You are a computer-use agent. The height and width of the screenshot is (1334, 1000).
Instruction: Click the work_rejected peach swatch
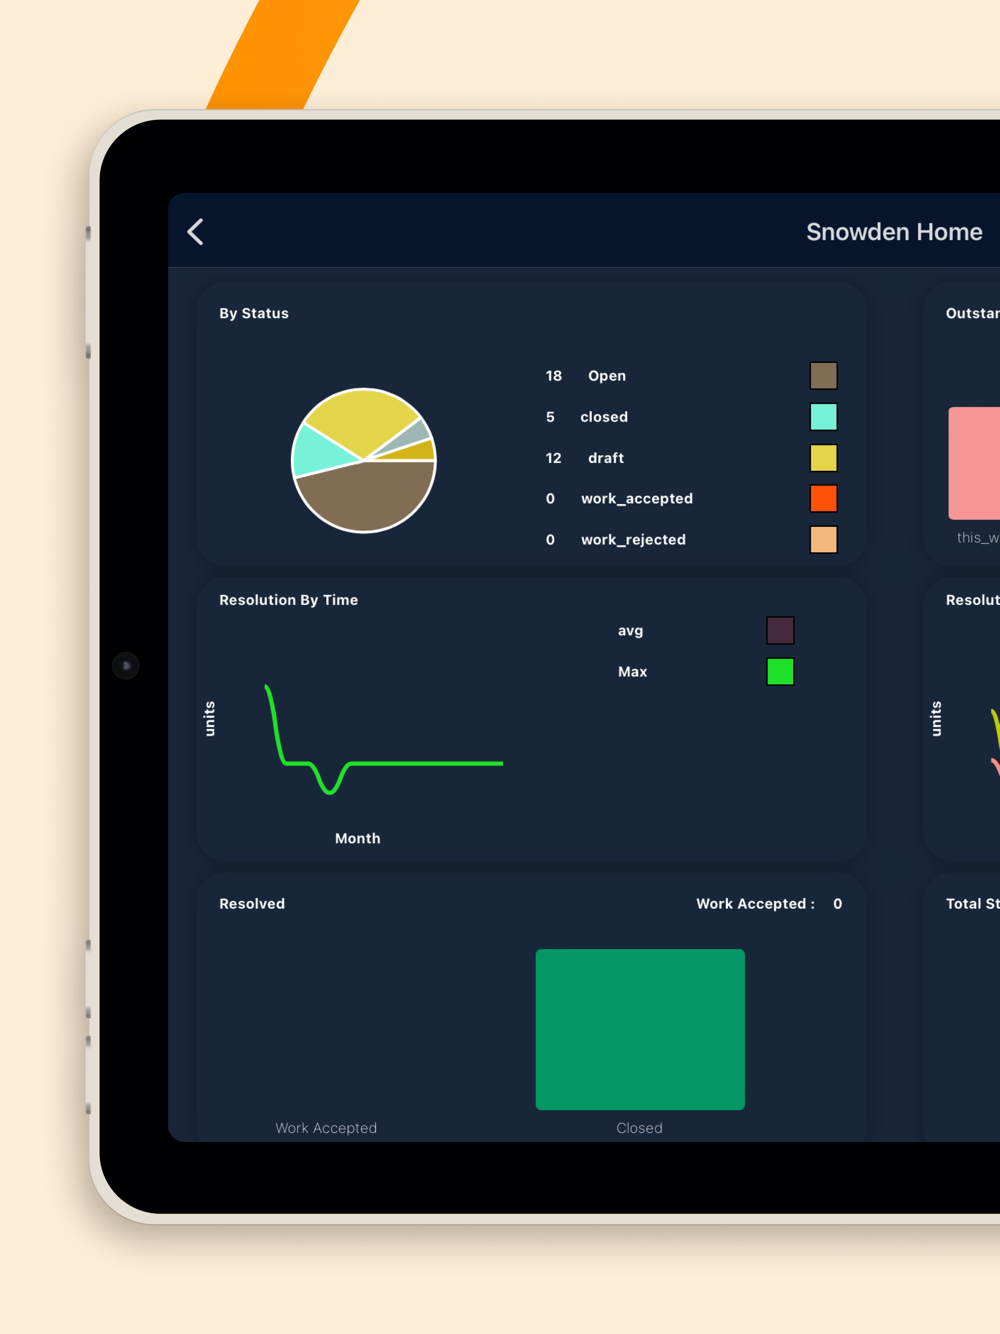click(x=823, y=539)
